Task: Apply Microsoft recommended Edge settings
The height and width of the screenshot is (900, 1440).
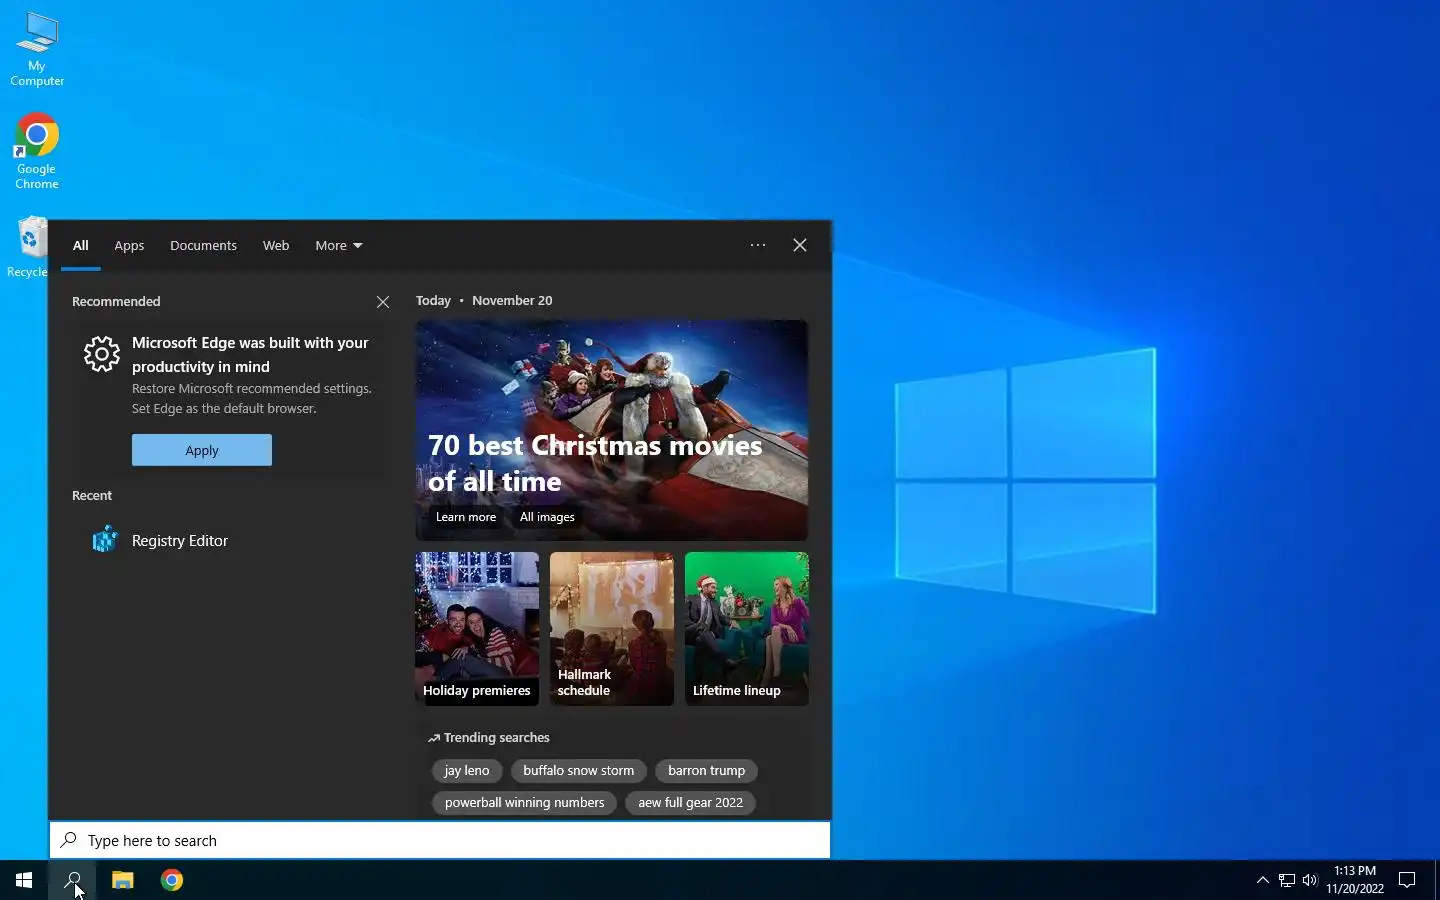Action: (x=202, y=450)
